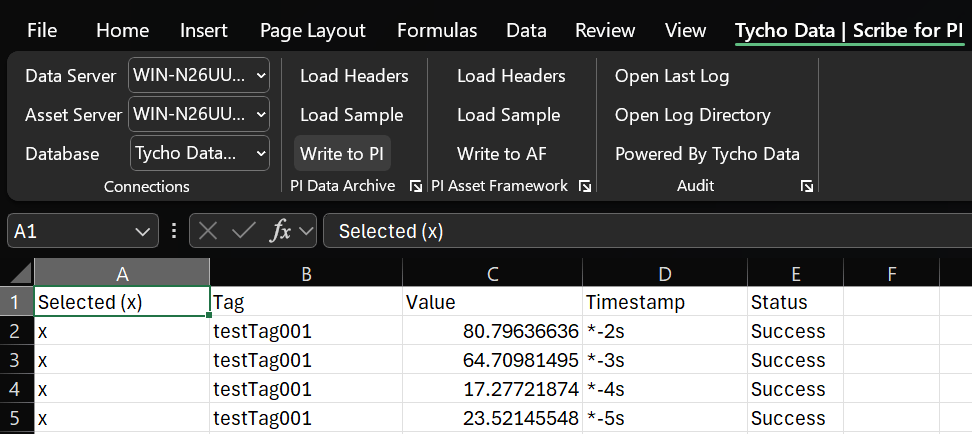Click the Insert Function fx icon
Viewport: 972px width, 434px height.
pos(282,231)
